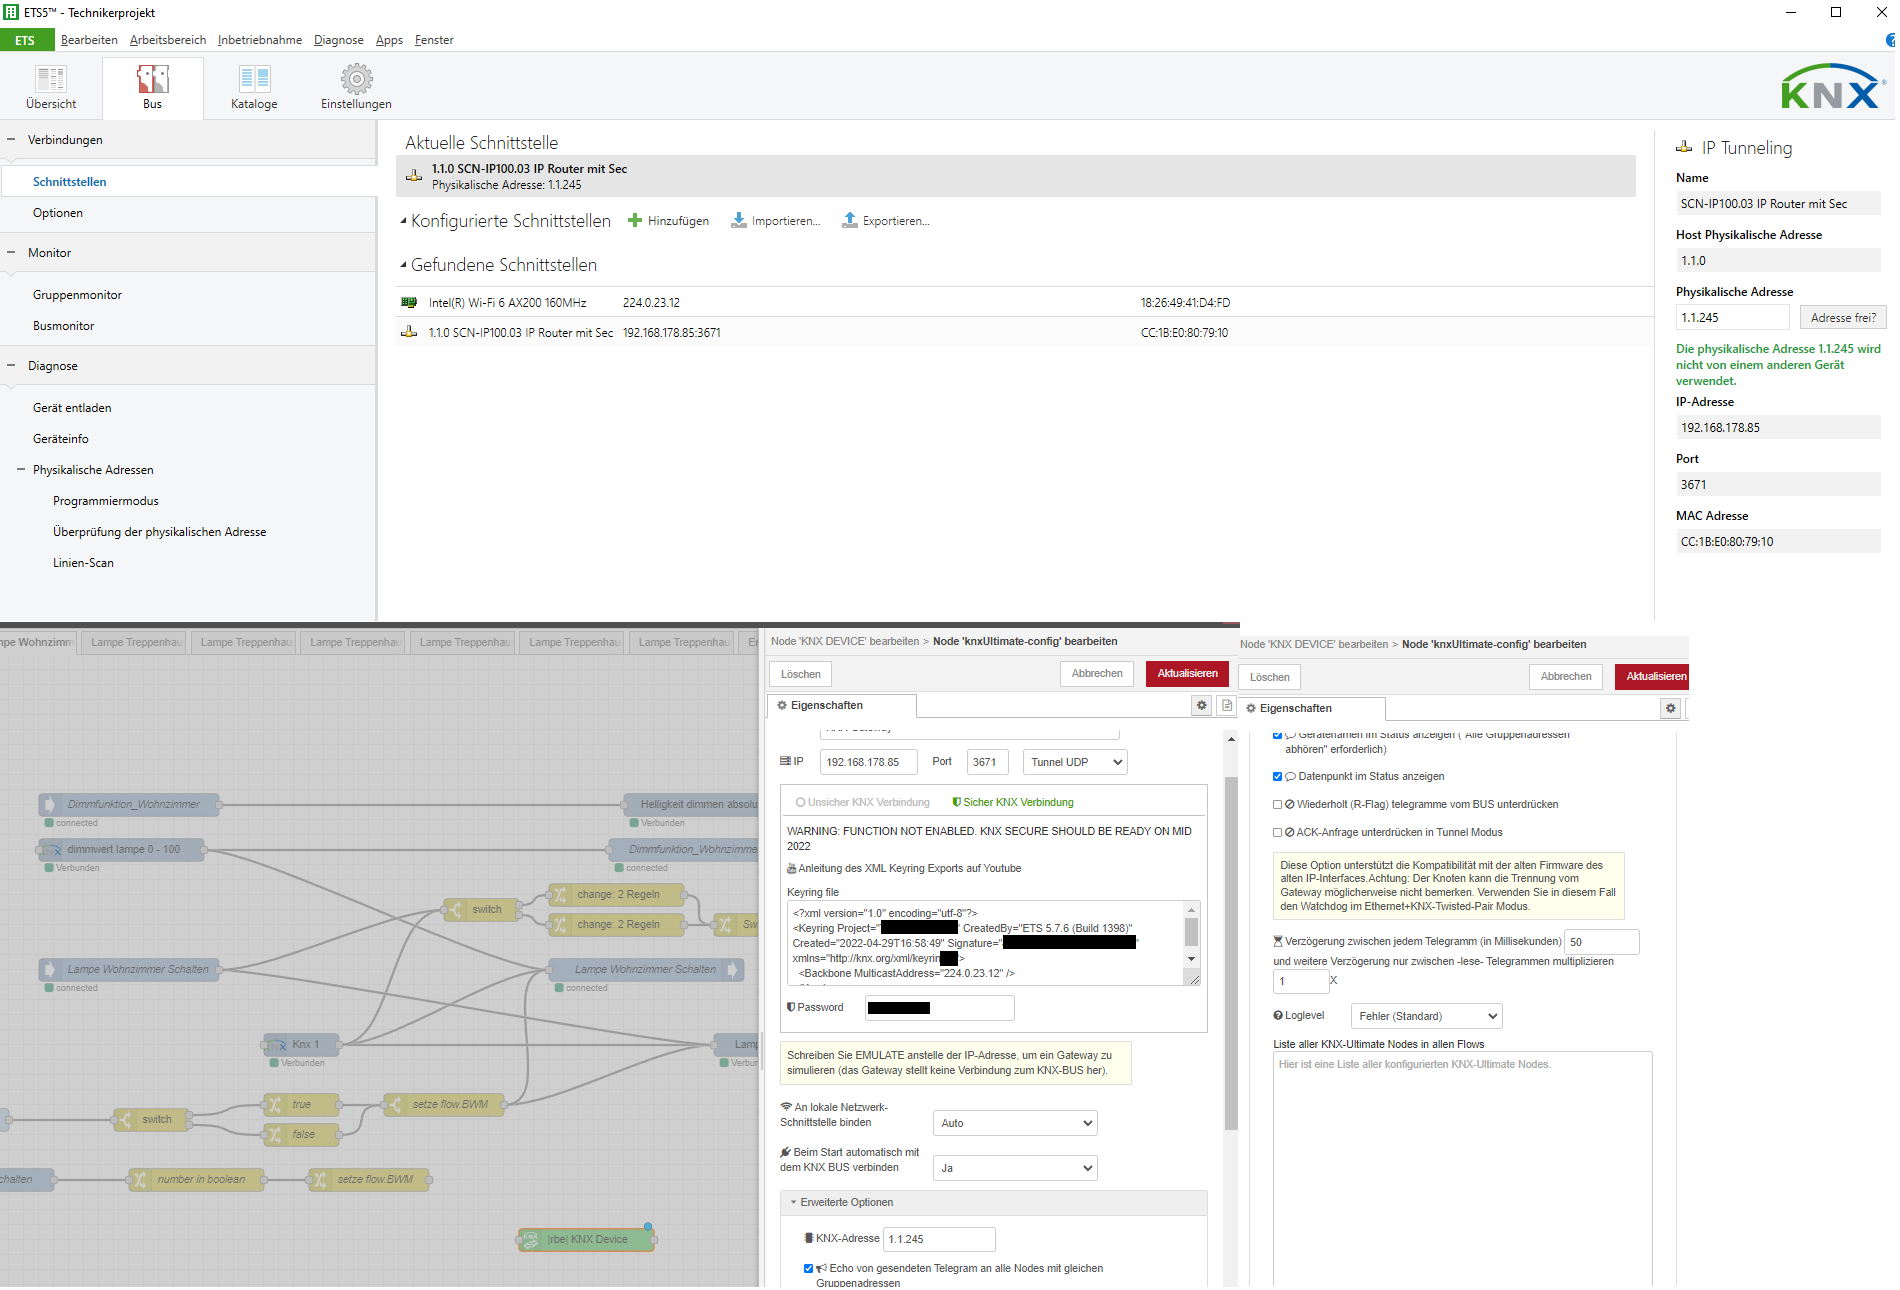Image resolution: width=1900 pixels, height=1290 pixels.
Task: Click scroll-down arrow in Keyring textarea
Action: (1191, 959)
